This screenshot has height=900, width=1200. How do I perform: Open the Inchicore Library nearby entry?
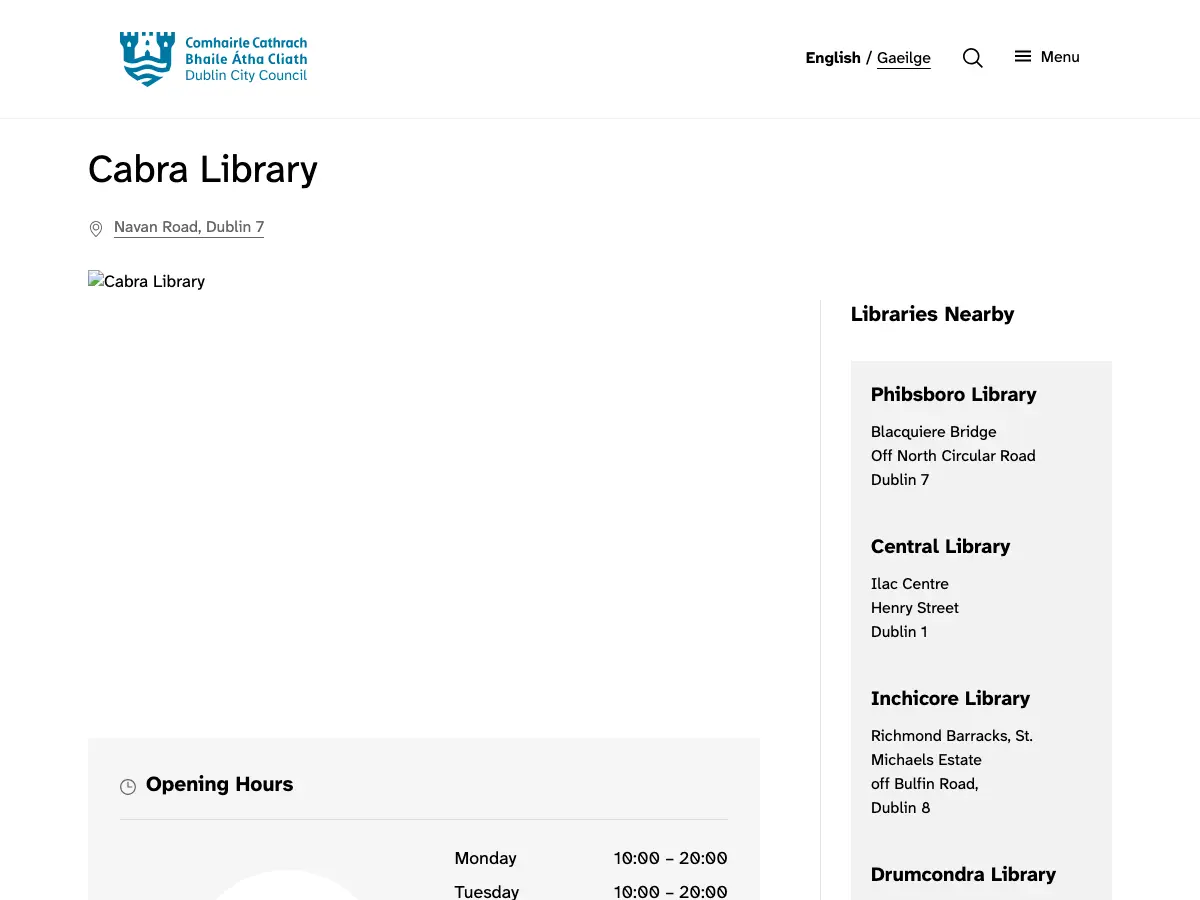(x=951, y=698)
